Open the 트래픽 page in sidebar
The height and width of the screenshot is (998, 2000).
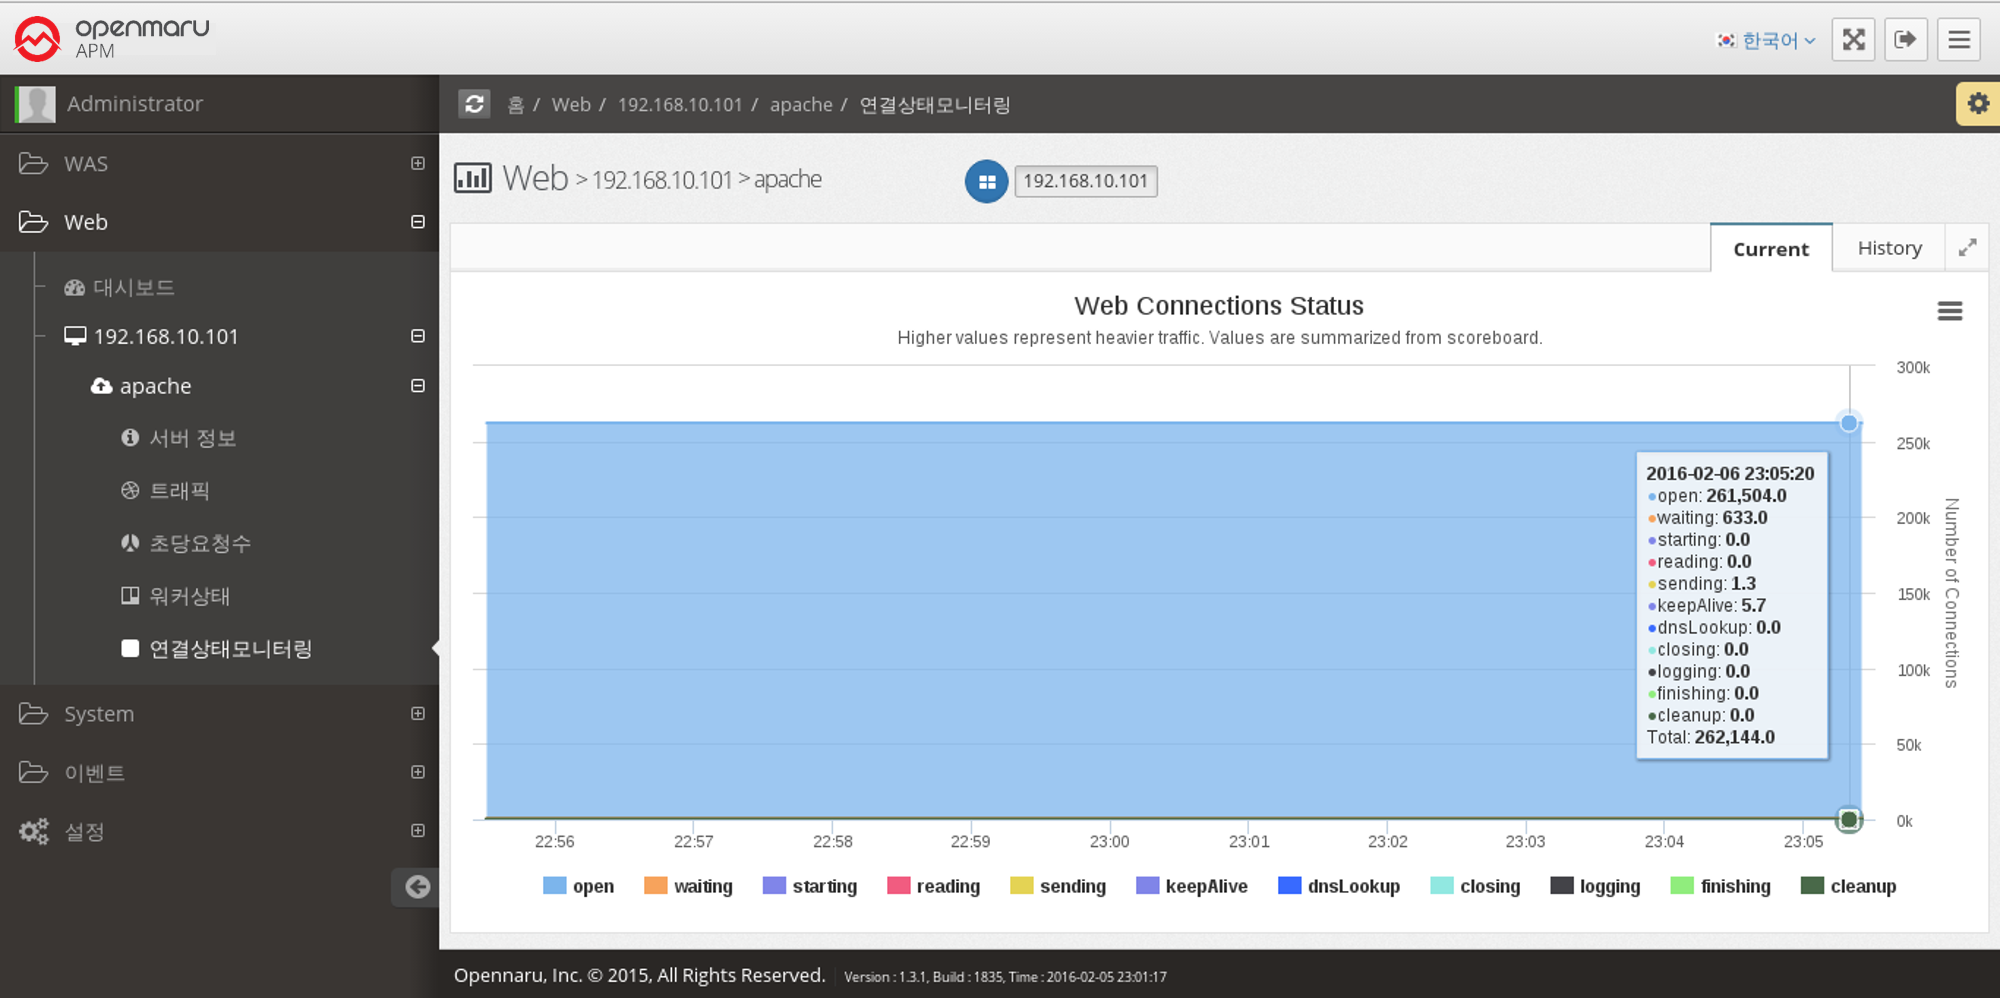[179, 491]
